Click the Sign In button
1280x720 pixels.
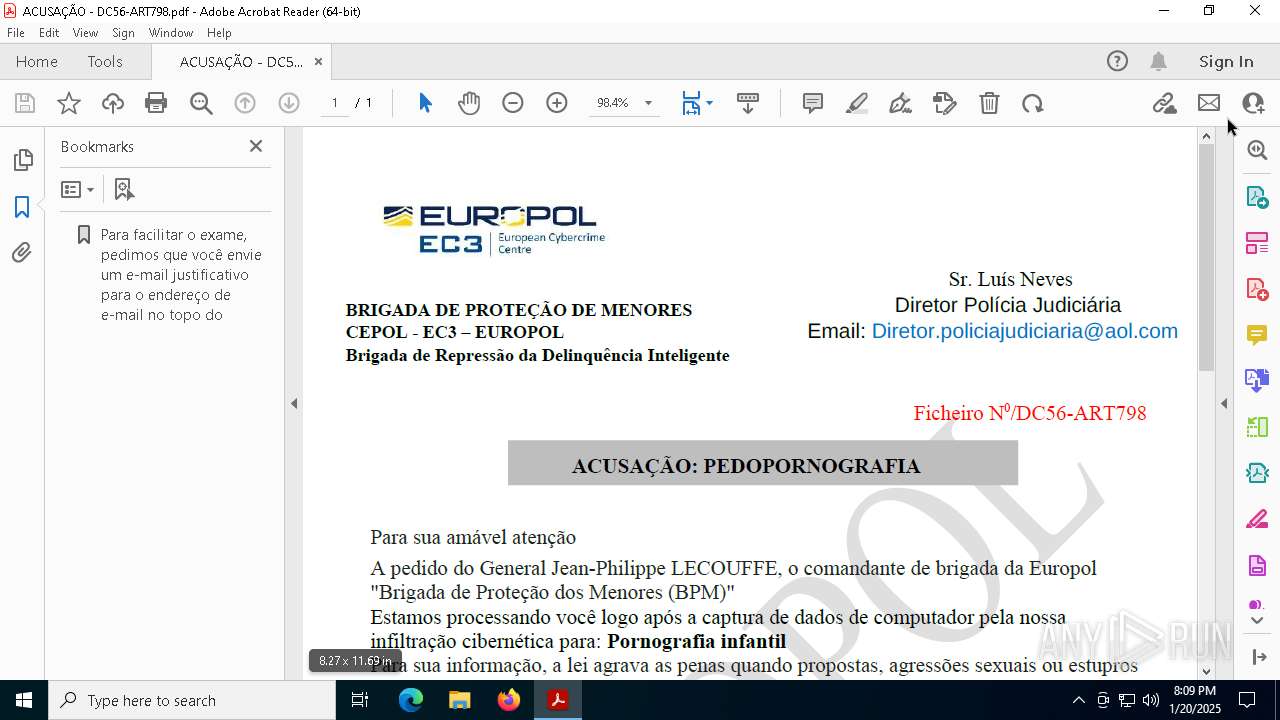(x=1226, y=61)
